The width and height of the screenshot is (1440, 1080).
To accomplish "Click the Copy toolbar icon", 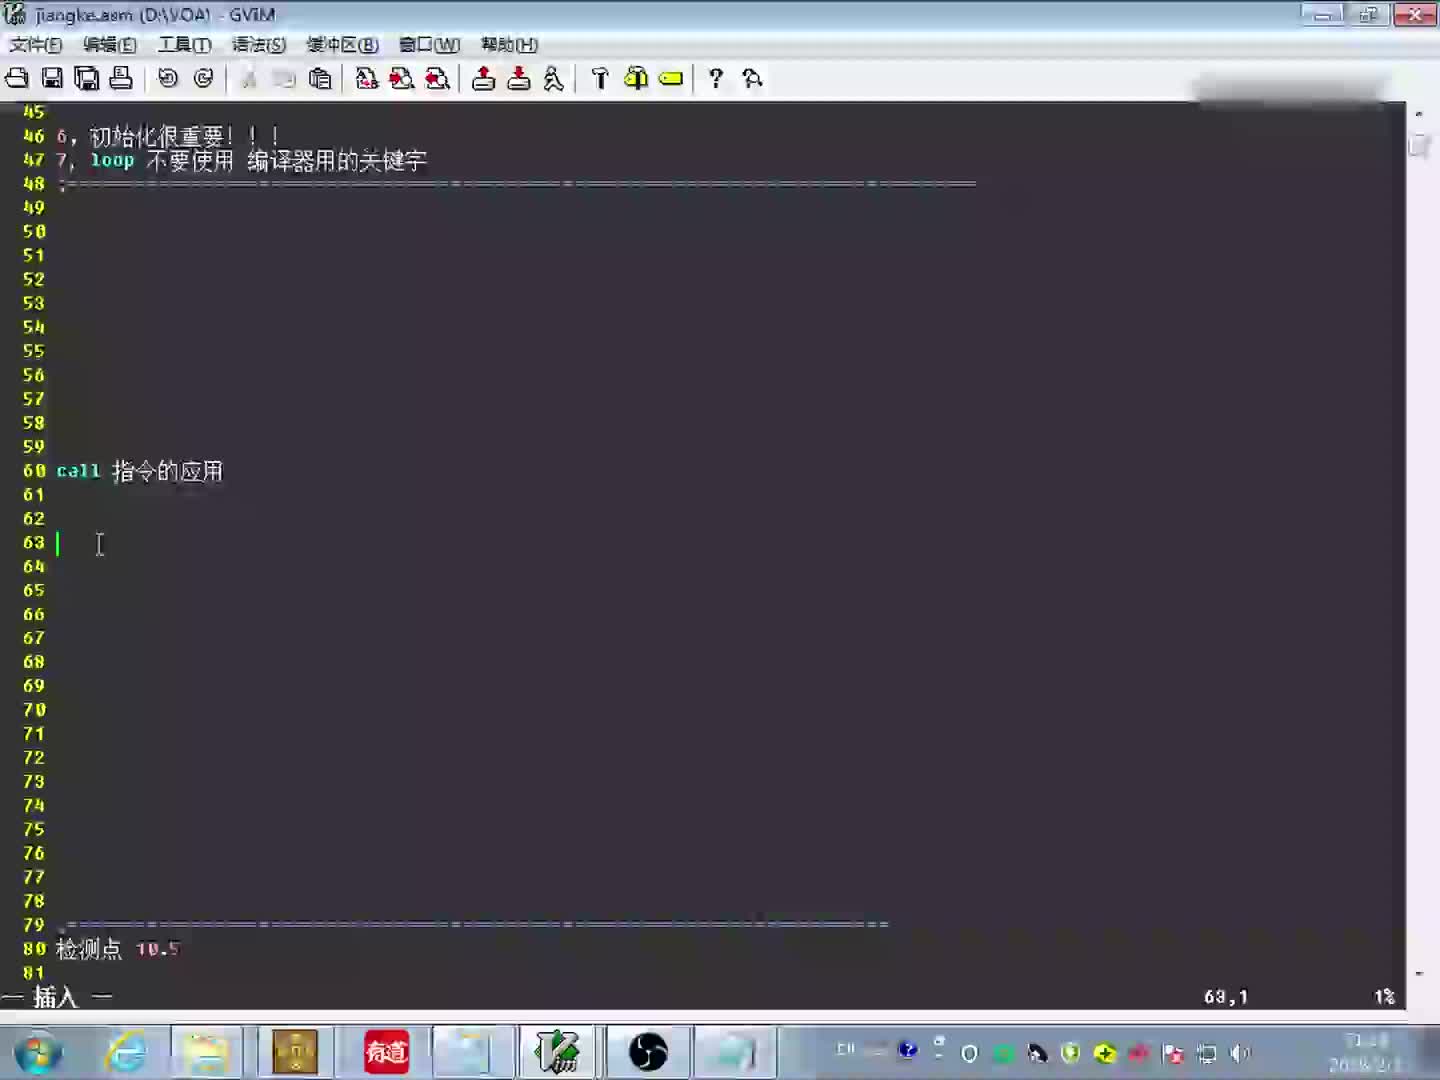I will click(284, 78).
